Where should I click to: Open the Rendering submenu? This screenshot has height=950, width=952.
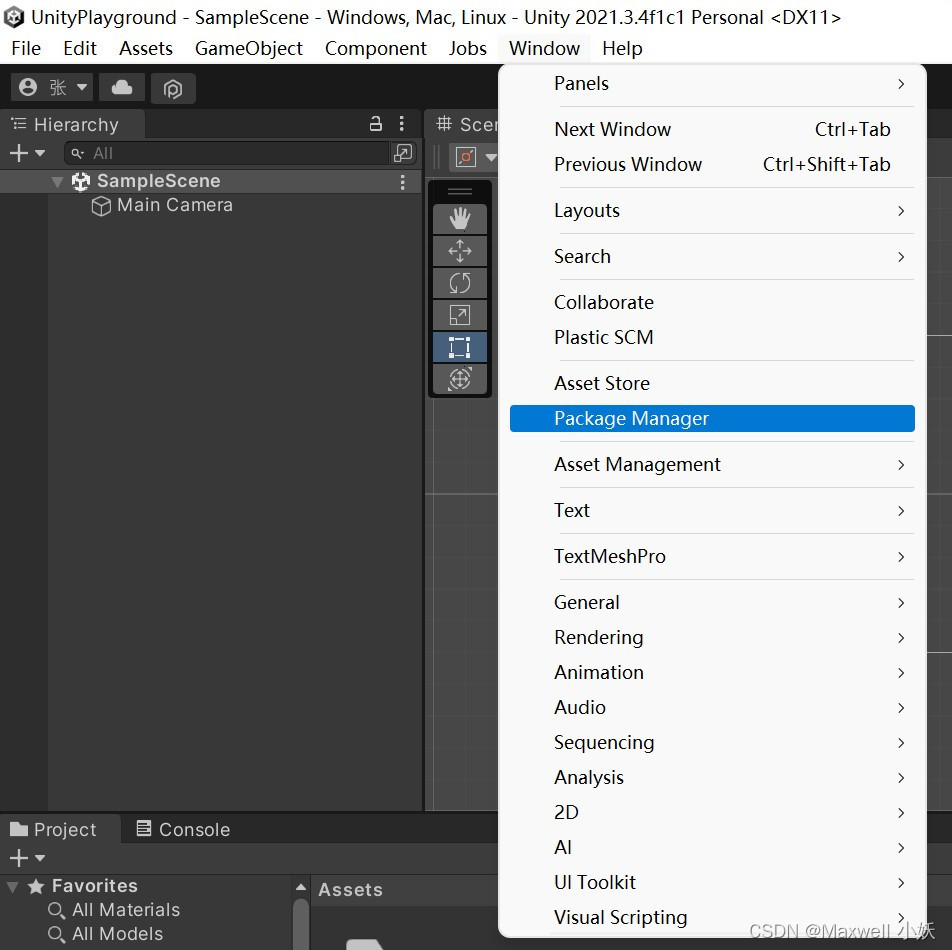[x=712, y=637]
